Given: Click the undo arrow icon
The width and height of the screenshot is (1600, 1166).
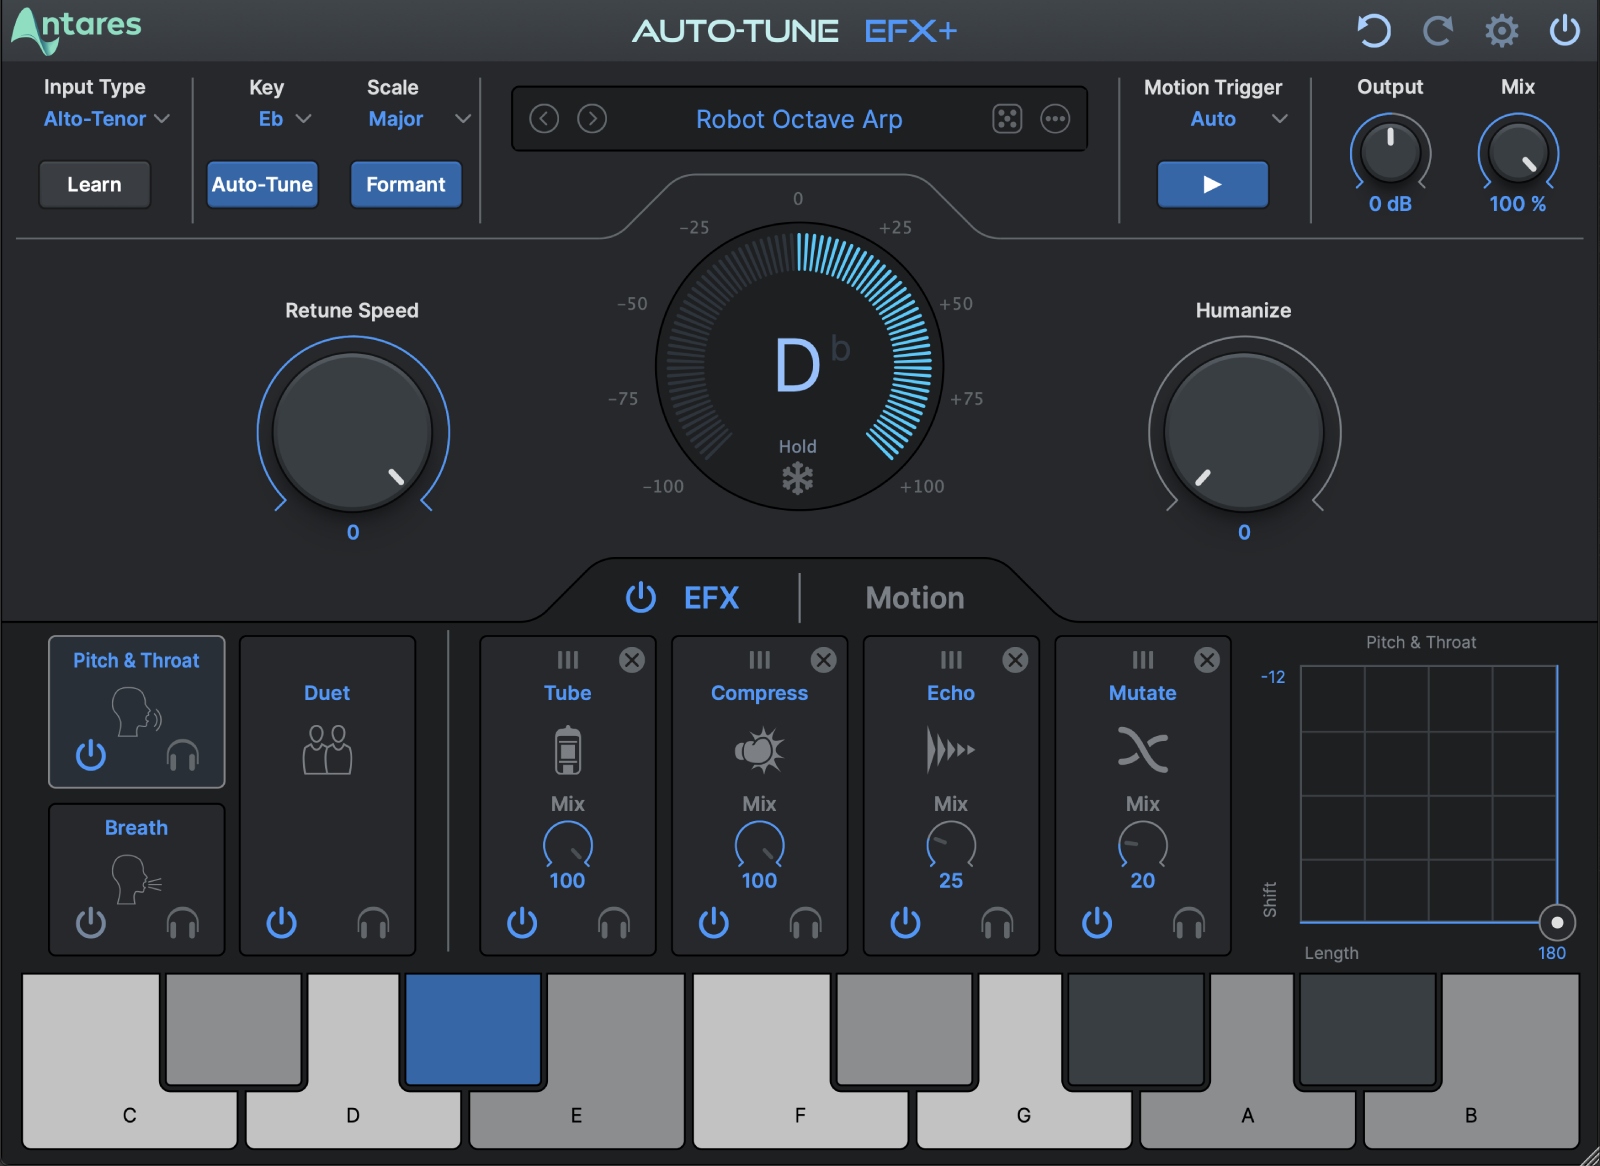Looking at the screenshot, I should tap(1374, 30).
